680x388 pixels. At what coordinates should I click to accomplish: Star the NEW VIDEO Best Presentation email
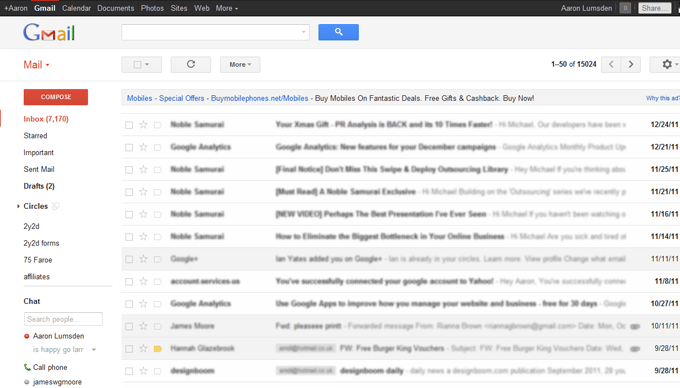point(143,214)
